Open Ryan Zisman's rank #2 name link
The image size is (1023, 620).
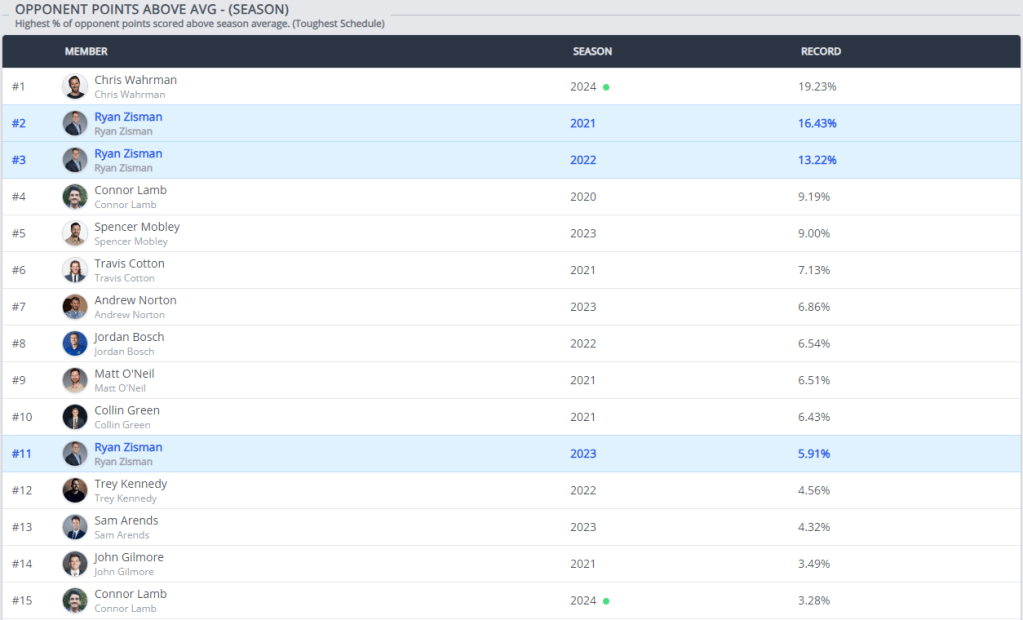(x=128, y=117)
